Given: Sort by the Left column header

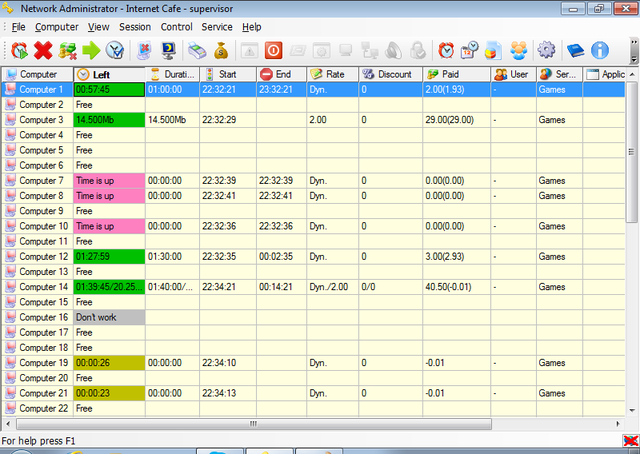Looking at the screenshot, I should click(x=109, y=74).
